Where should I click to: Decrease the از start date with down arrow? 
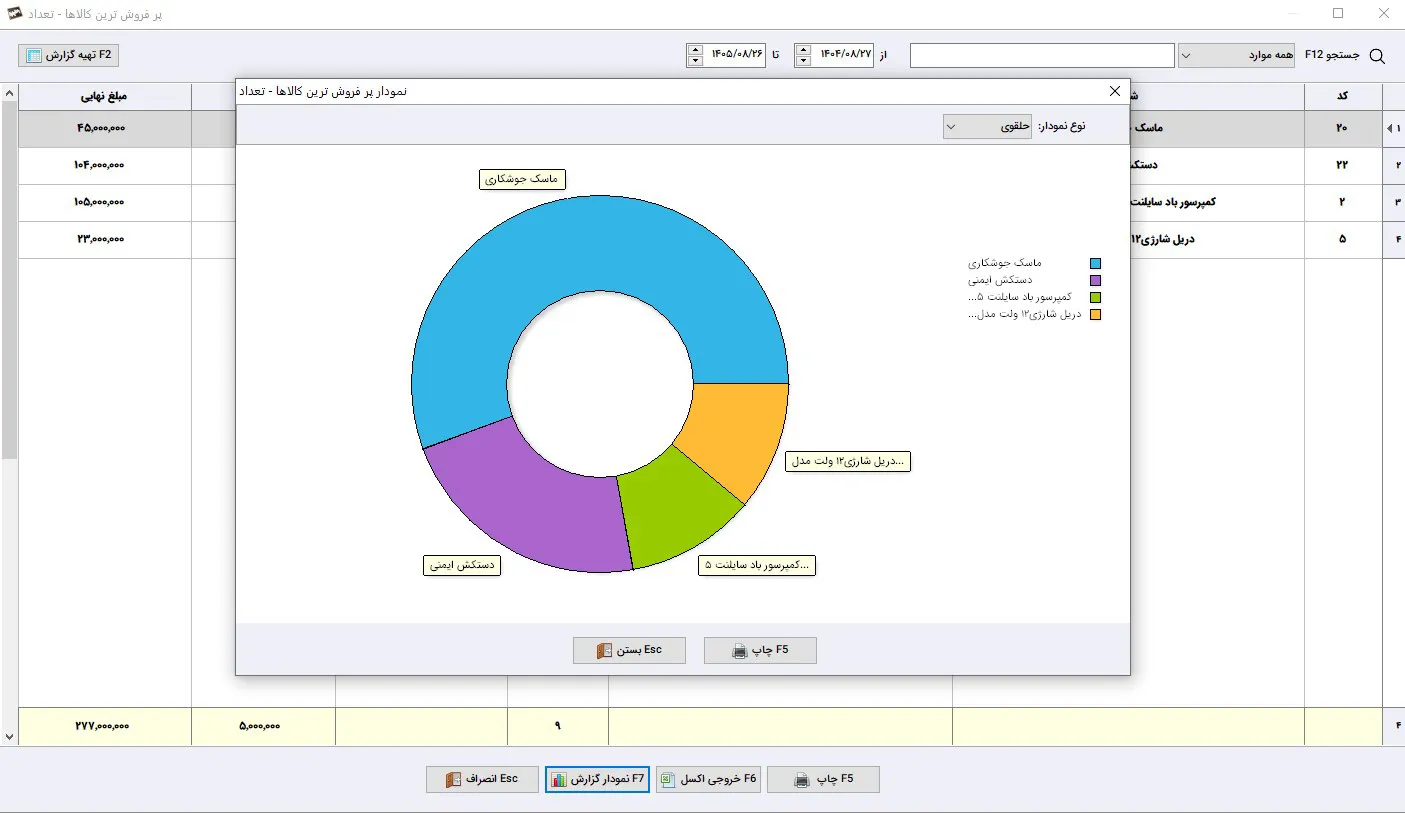click(x=804, y=61)
